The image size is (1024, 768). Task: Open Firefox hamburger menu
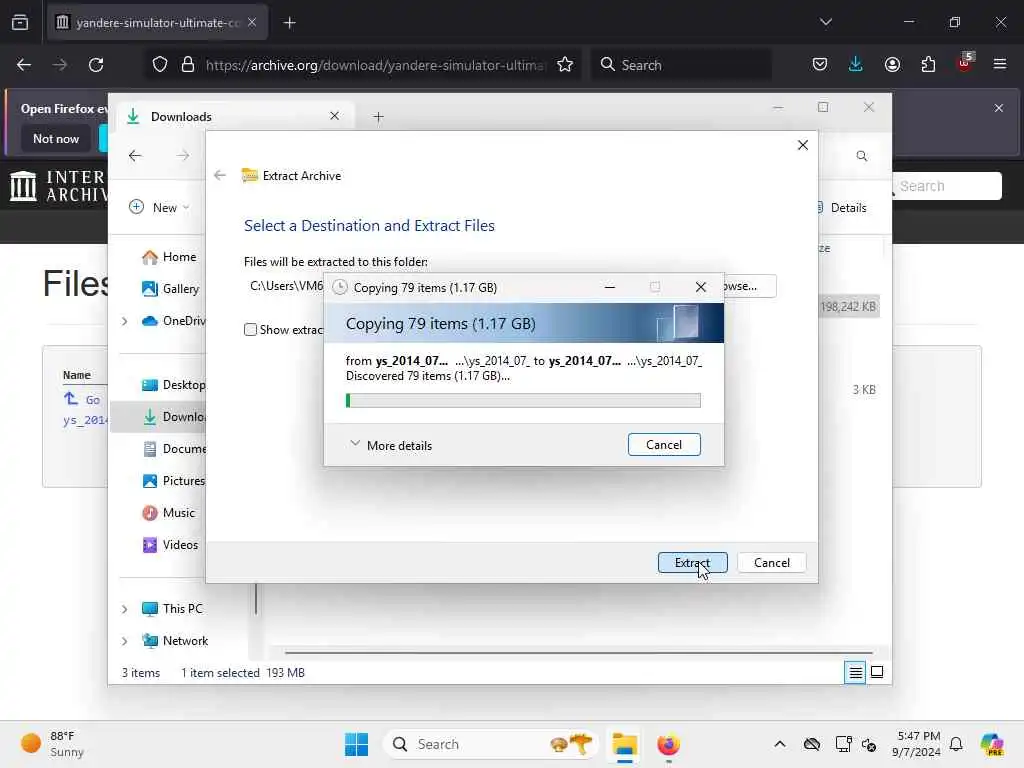point(1000,65)
